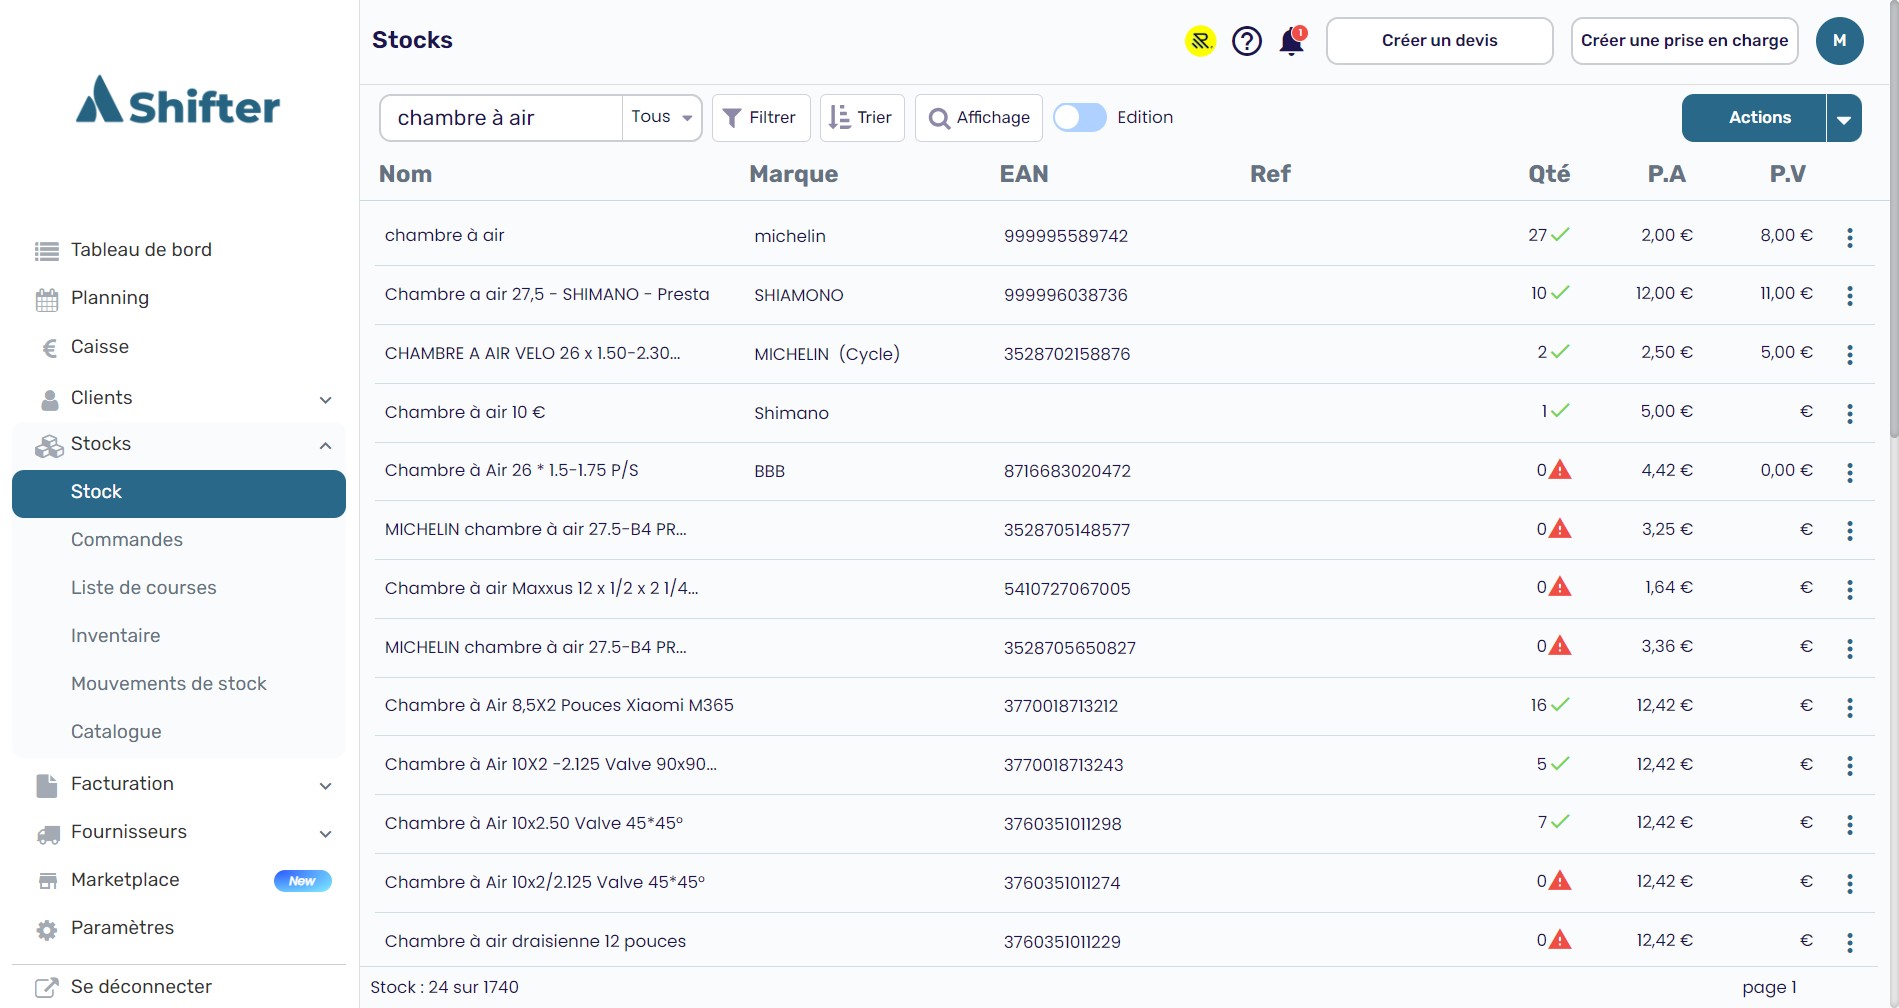Open the notifications bell

[1292, 41]
